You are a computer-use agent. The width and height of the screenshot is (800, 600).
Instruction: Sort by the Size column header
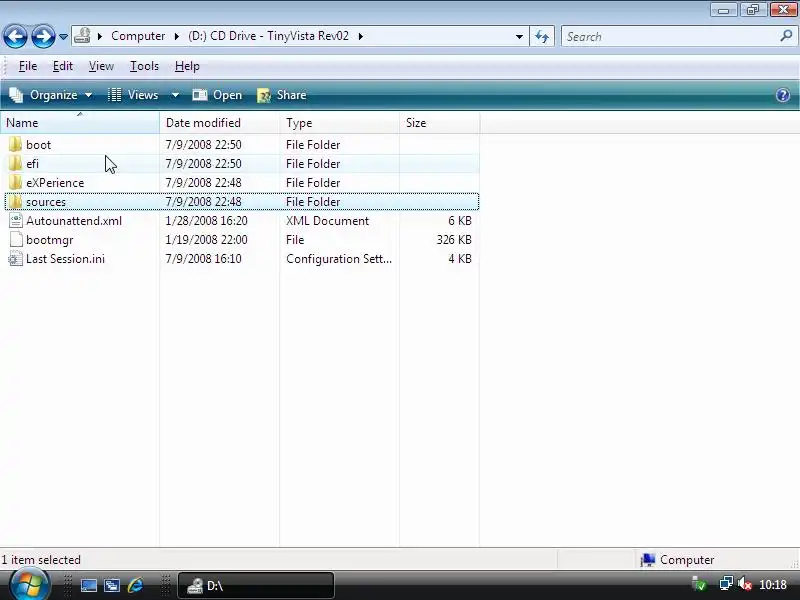point(439,123)
